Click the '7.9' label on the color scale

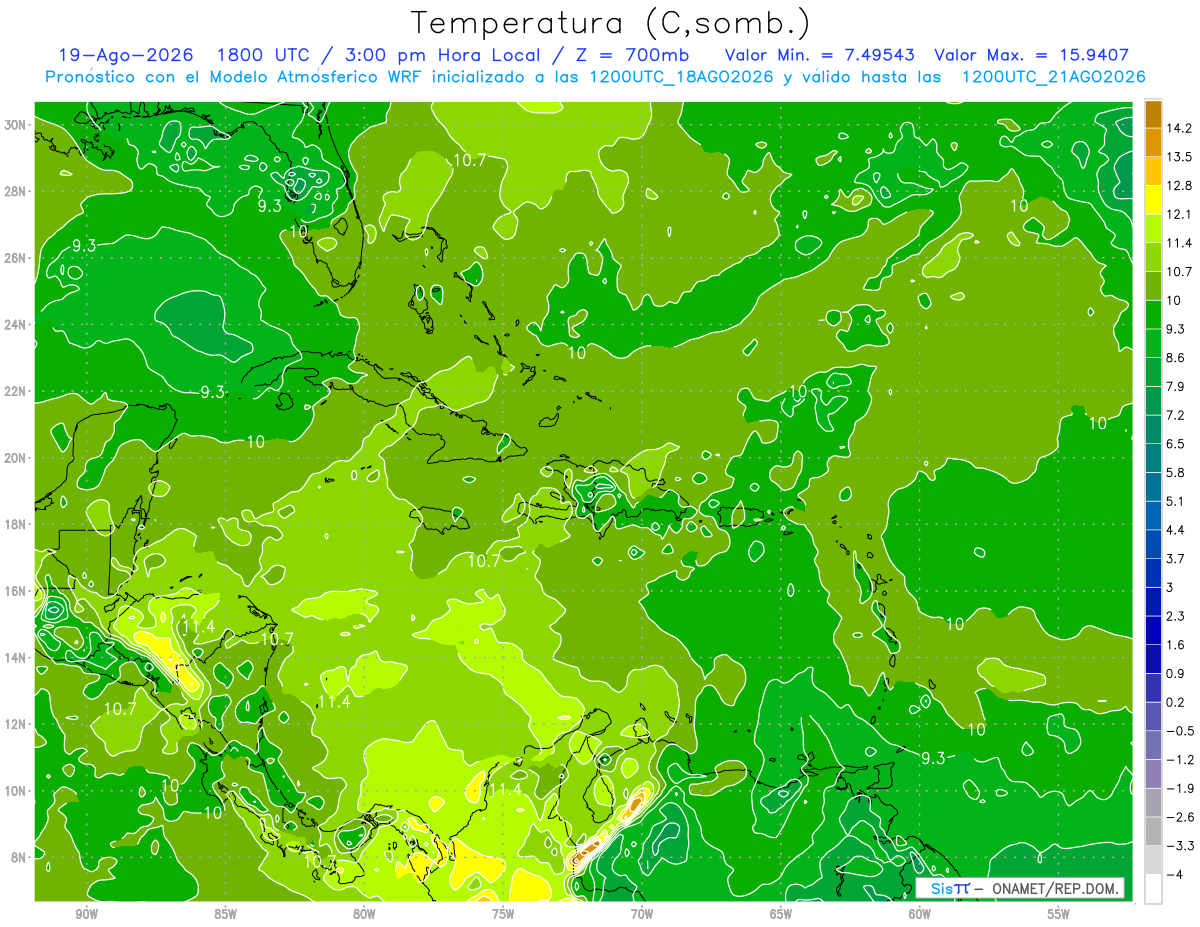click(1177, 386)
